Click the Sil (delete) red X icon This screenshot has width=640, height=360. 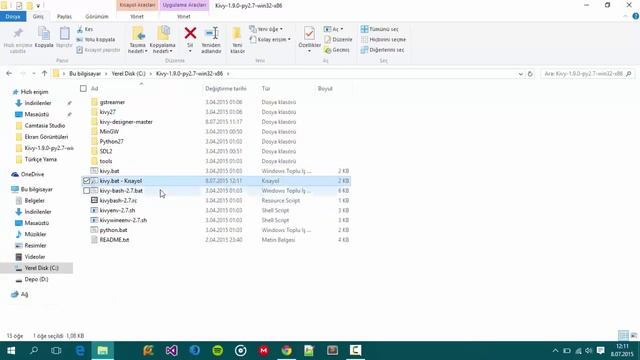click(190, 33)
